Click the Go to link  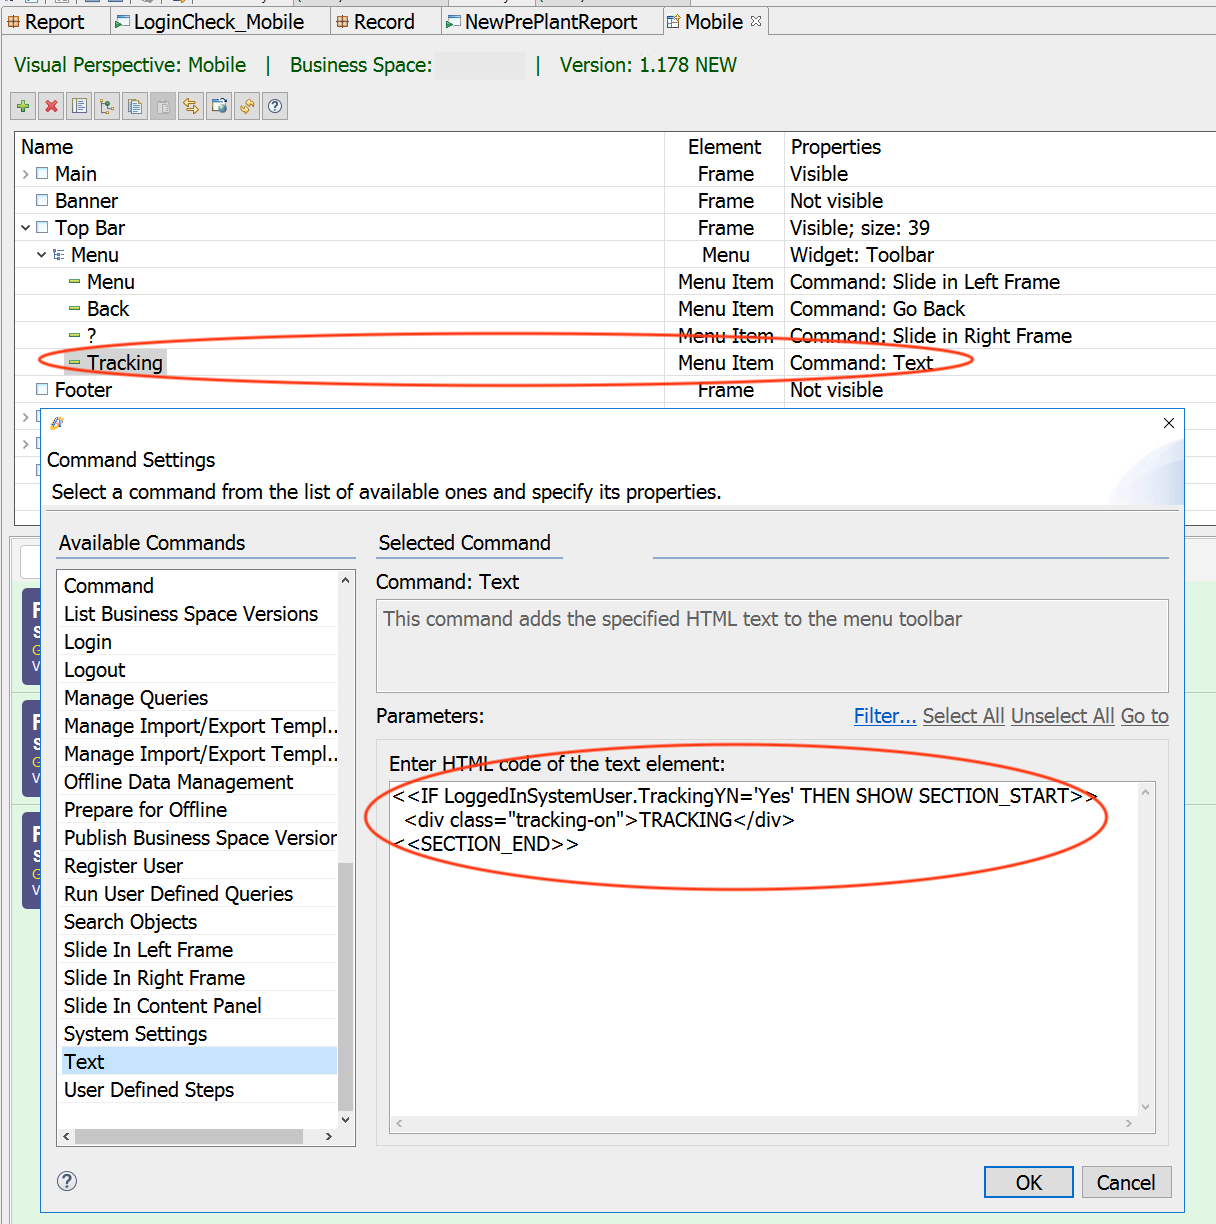[1145, 716]
